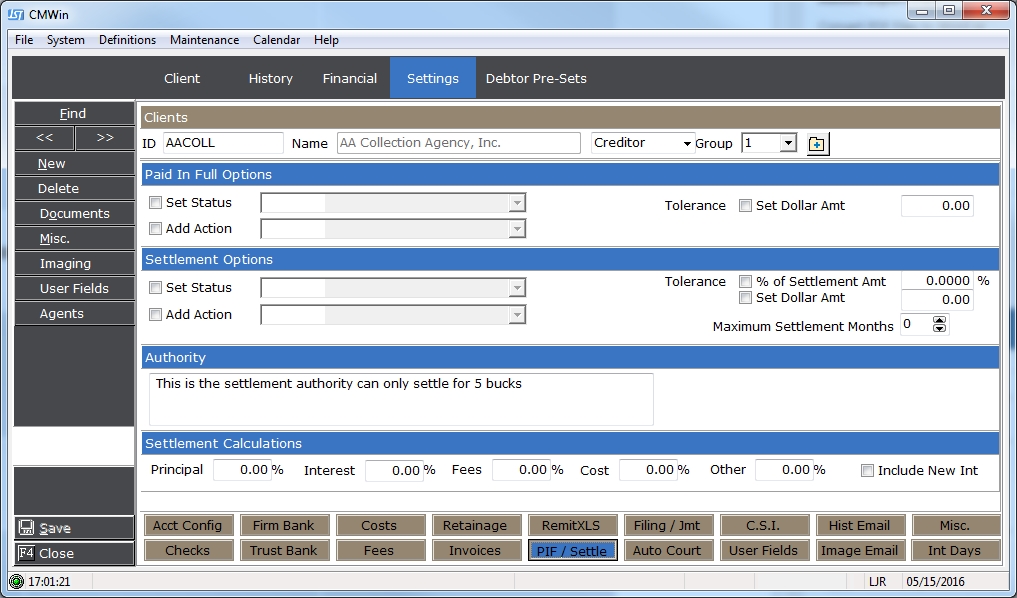Open the Creditor type dropdown
This screenshot has height=598, width=1017.
687,144
